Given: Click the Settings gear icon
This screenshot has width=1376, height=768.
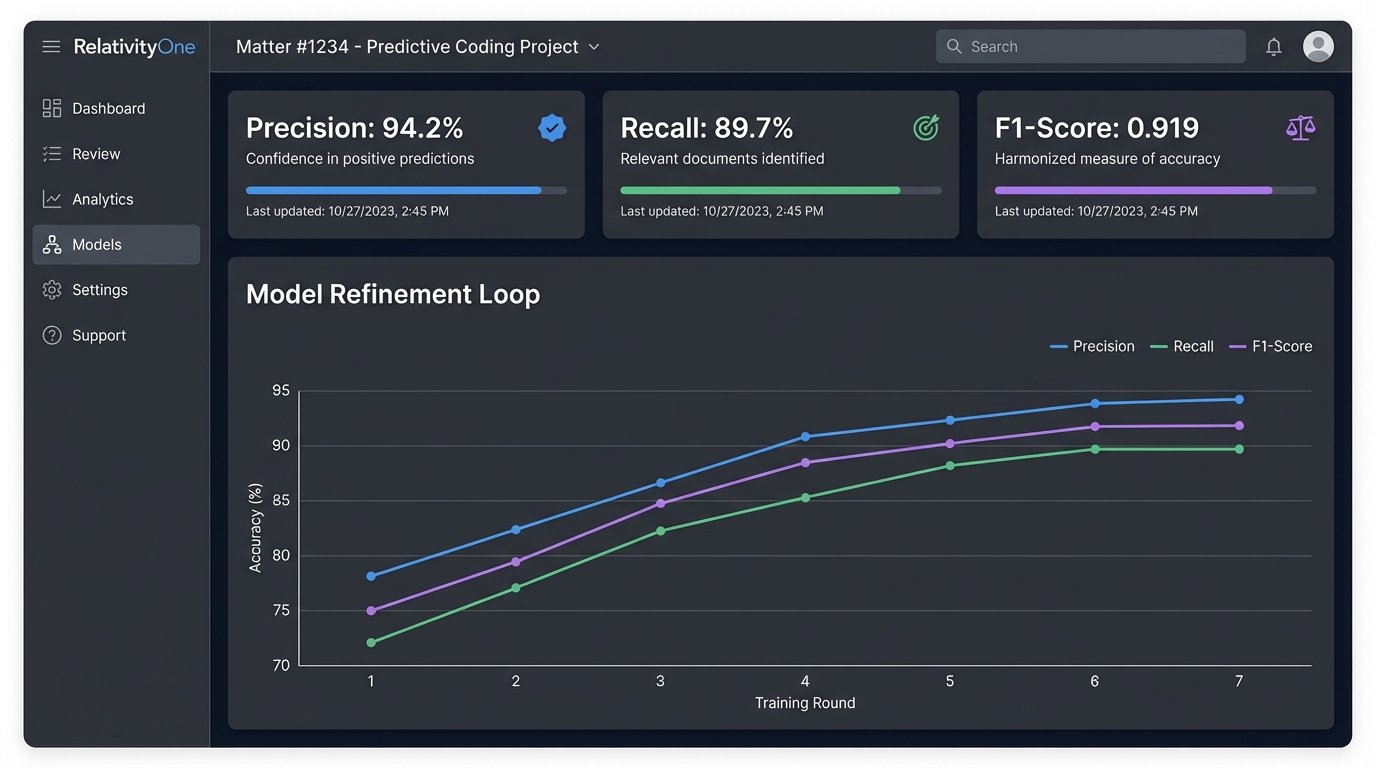Looking at the screenshot, I should click(52, 290).
